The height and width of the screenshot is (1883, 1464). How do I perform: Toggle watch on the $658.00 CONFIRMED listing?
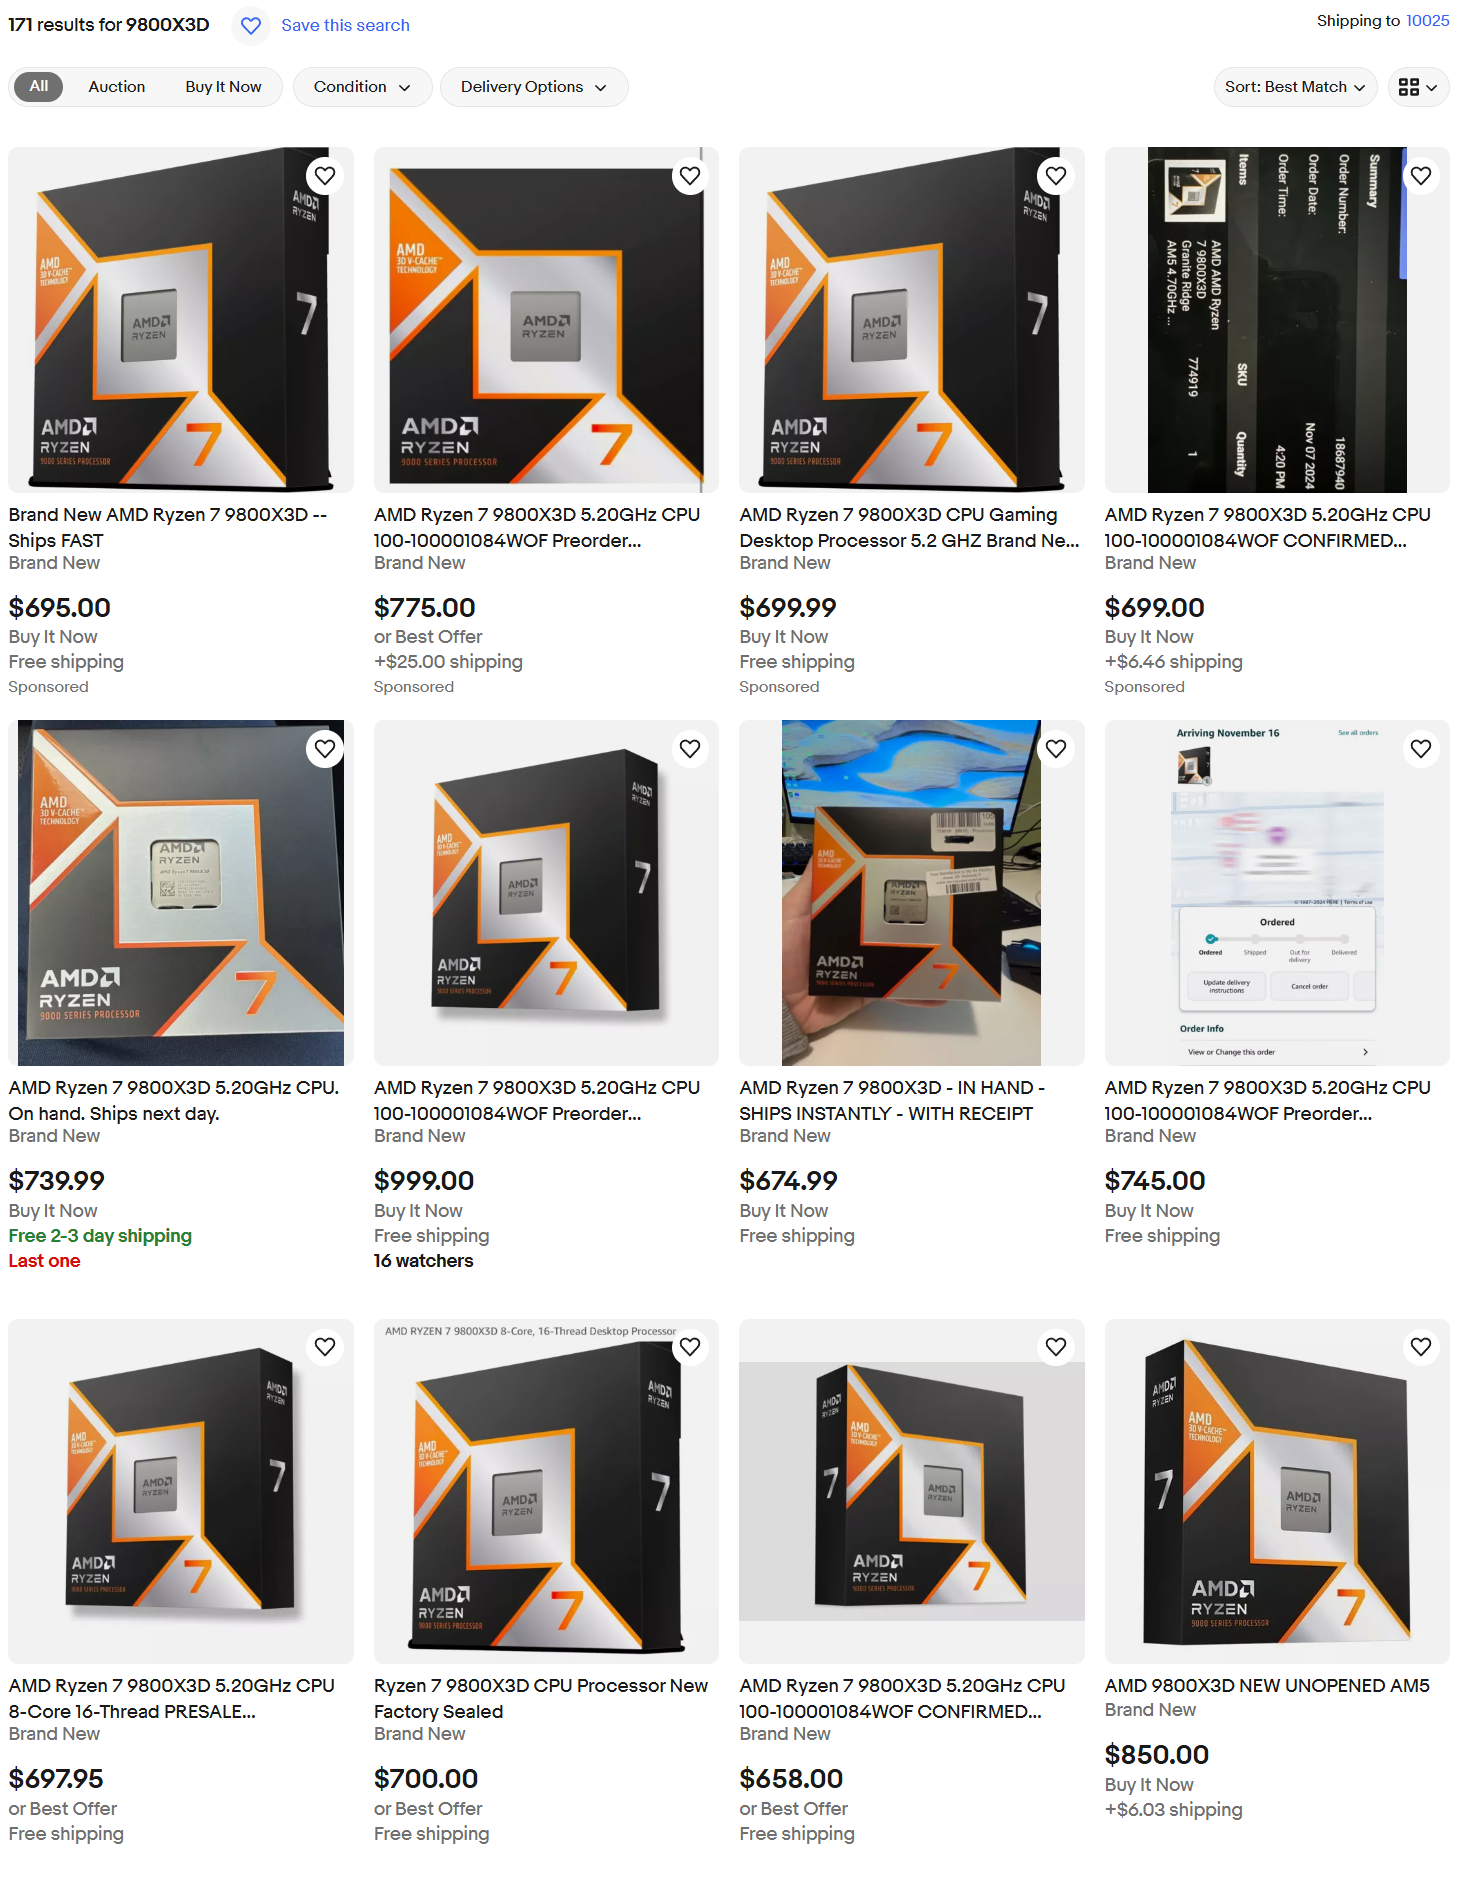coord(1056,1347)
